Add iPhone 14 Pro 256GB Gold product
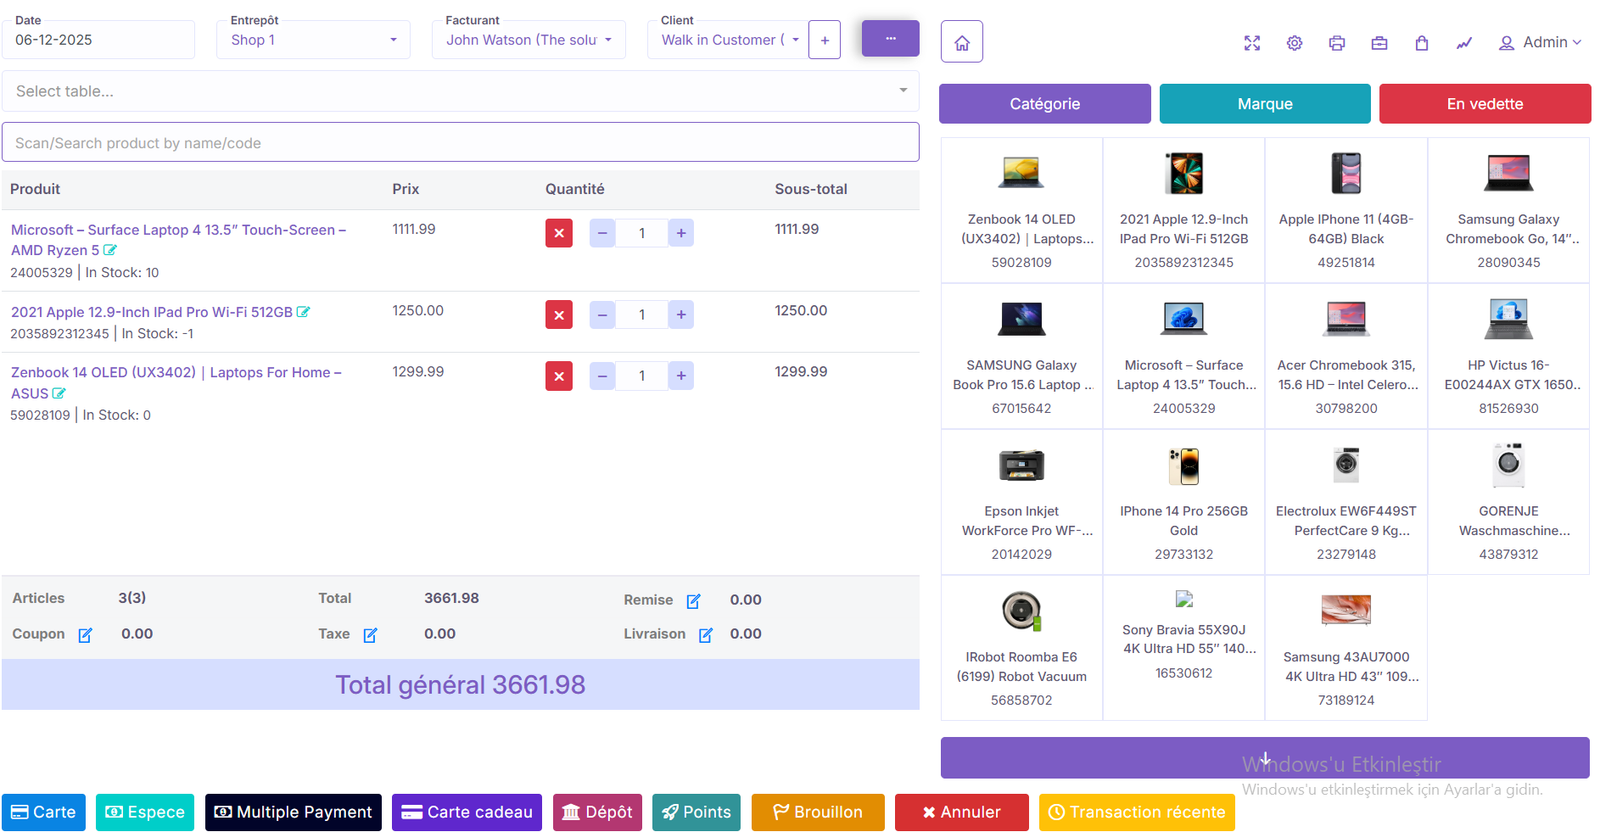The width and height of the screenshot is (1600, 836). 1183,501
